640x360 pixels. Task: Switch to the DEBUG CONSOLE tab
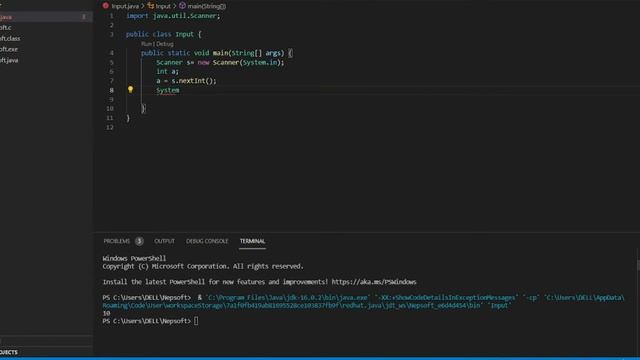pyautogui.click(x=207, y=241)
